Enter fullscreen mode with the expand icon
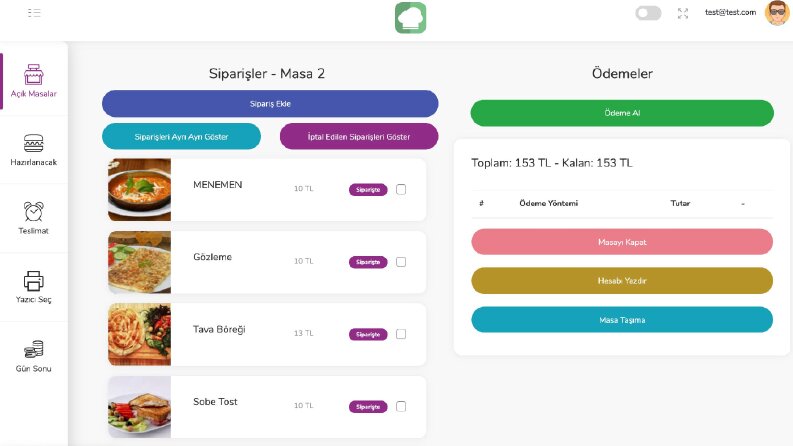 point(683,13)
